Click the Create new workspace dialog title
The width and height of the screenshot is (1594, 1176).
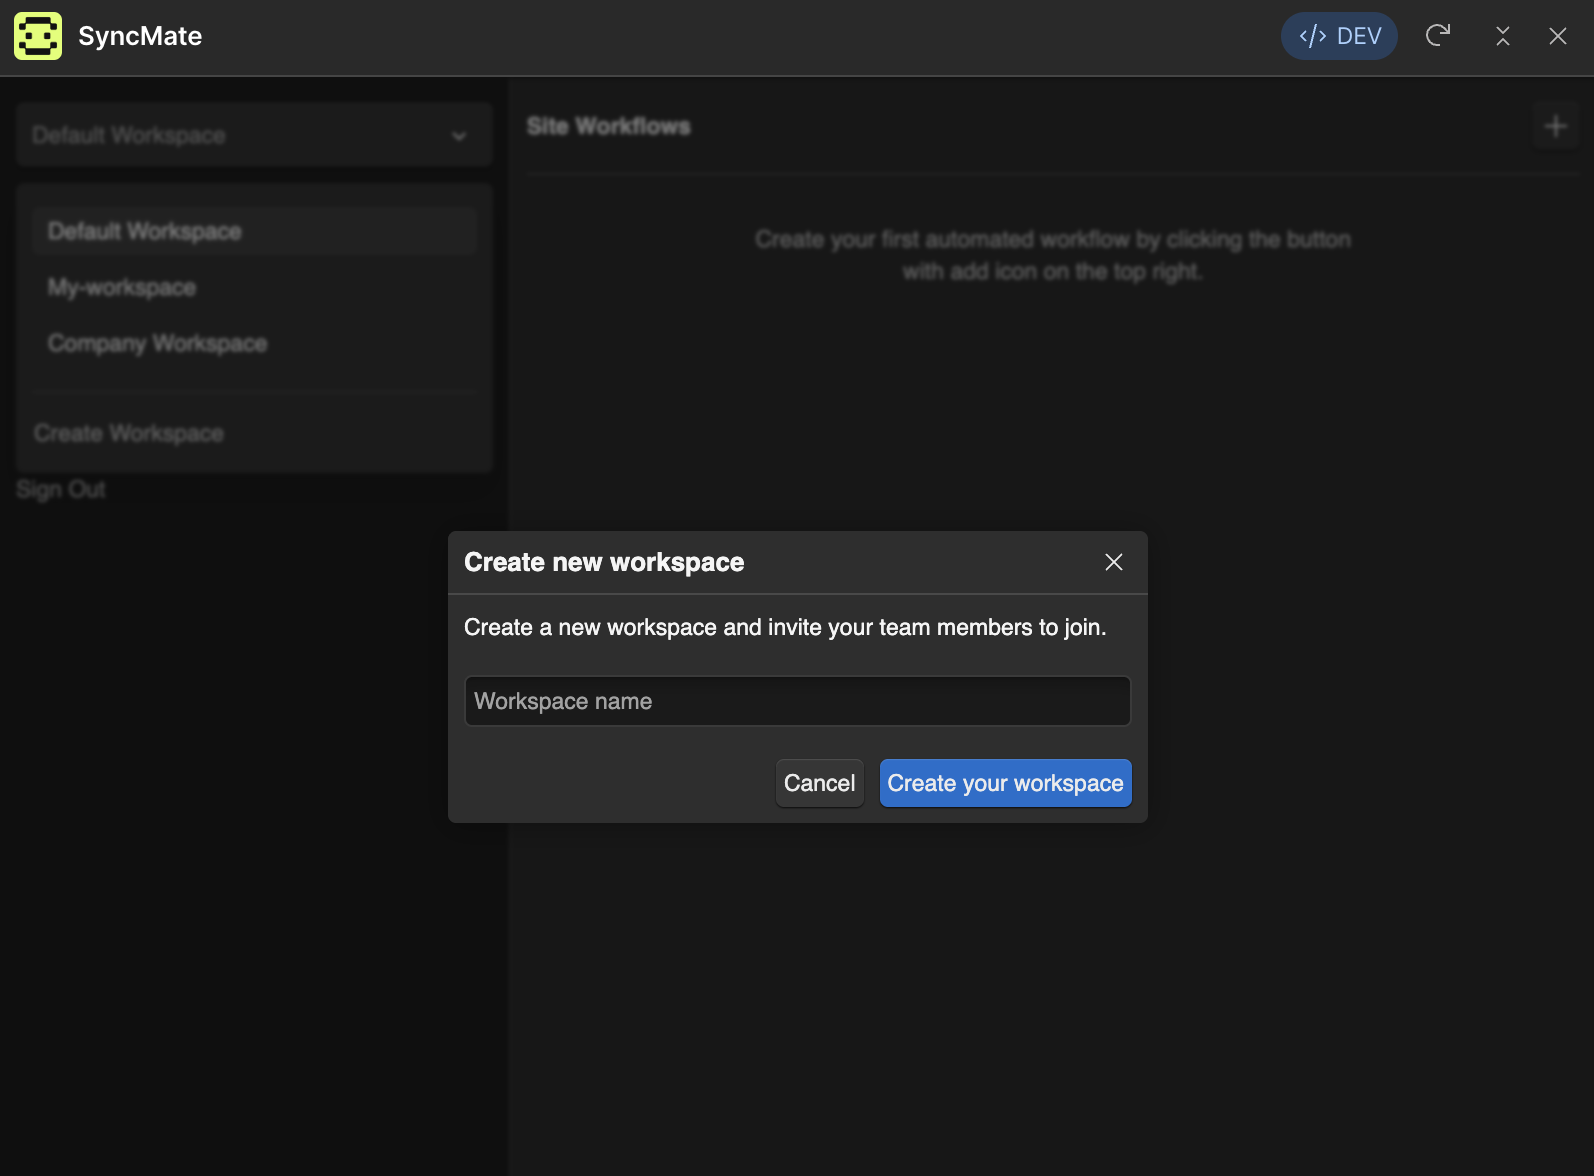pyautogui.click(x=604, y=562)
